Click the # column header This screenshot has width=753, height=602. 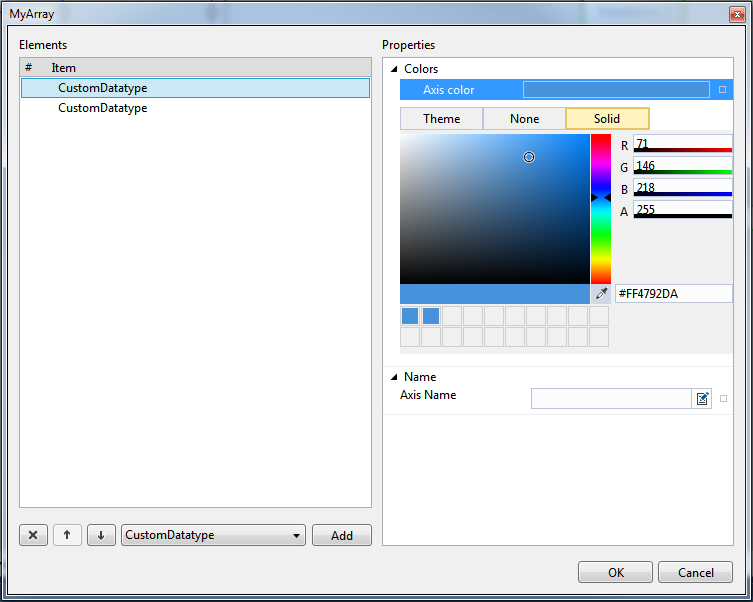29,68
